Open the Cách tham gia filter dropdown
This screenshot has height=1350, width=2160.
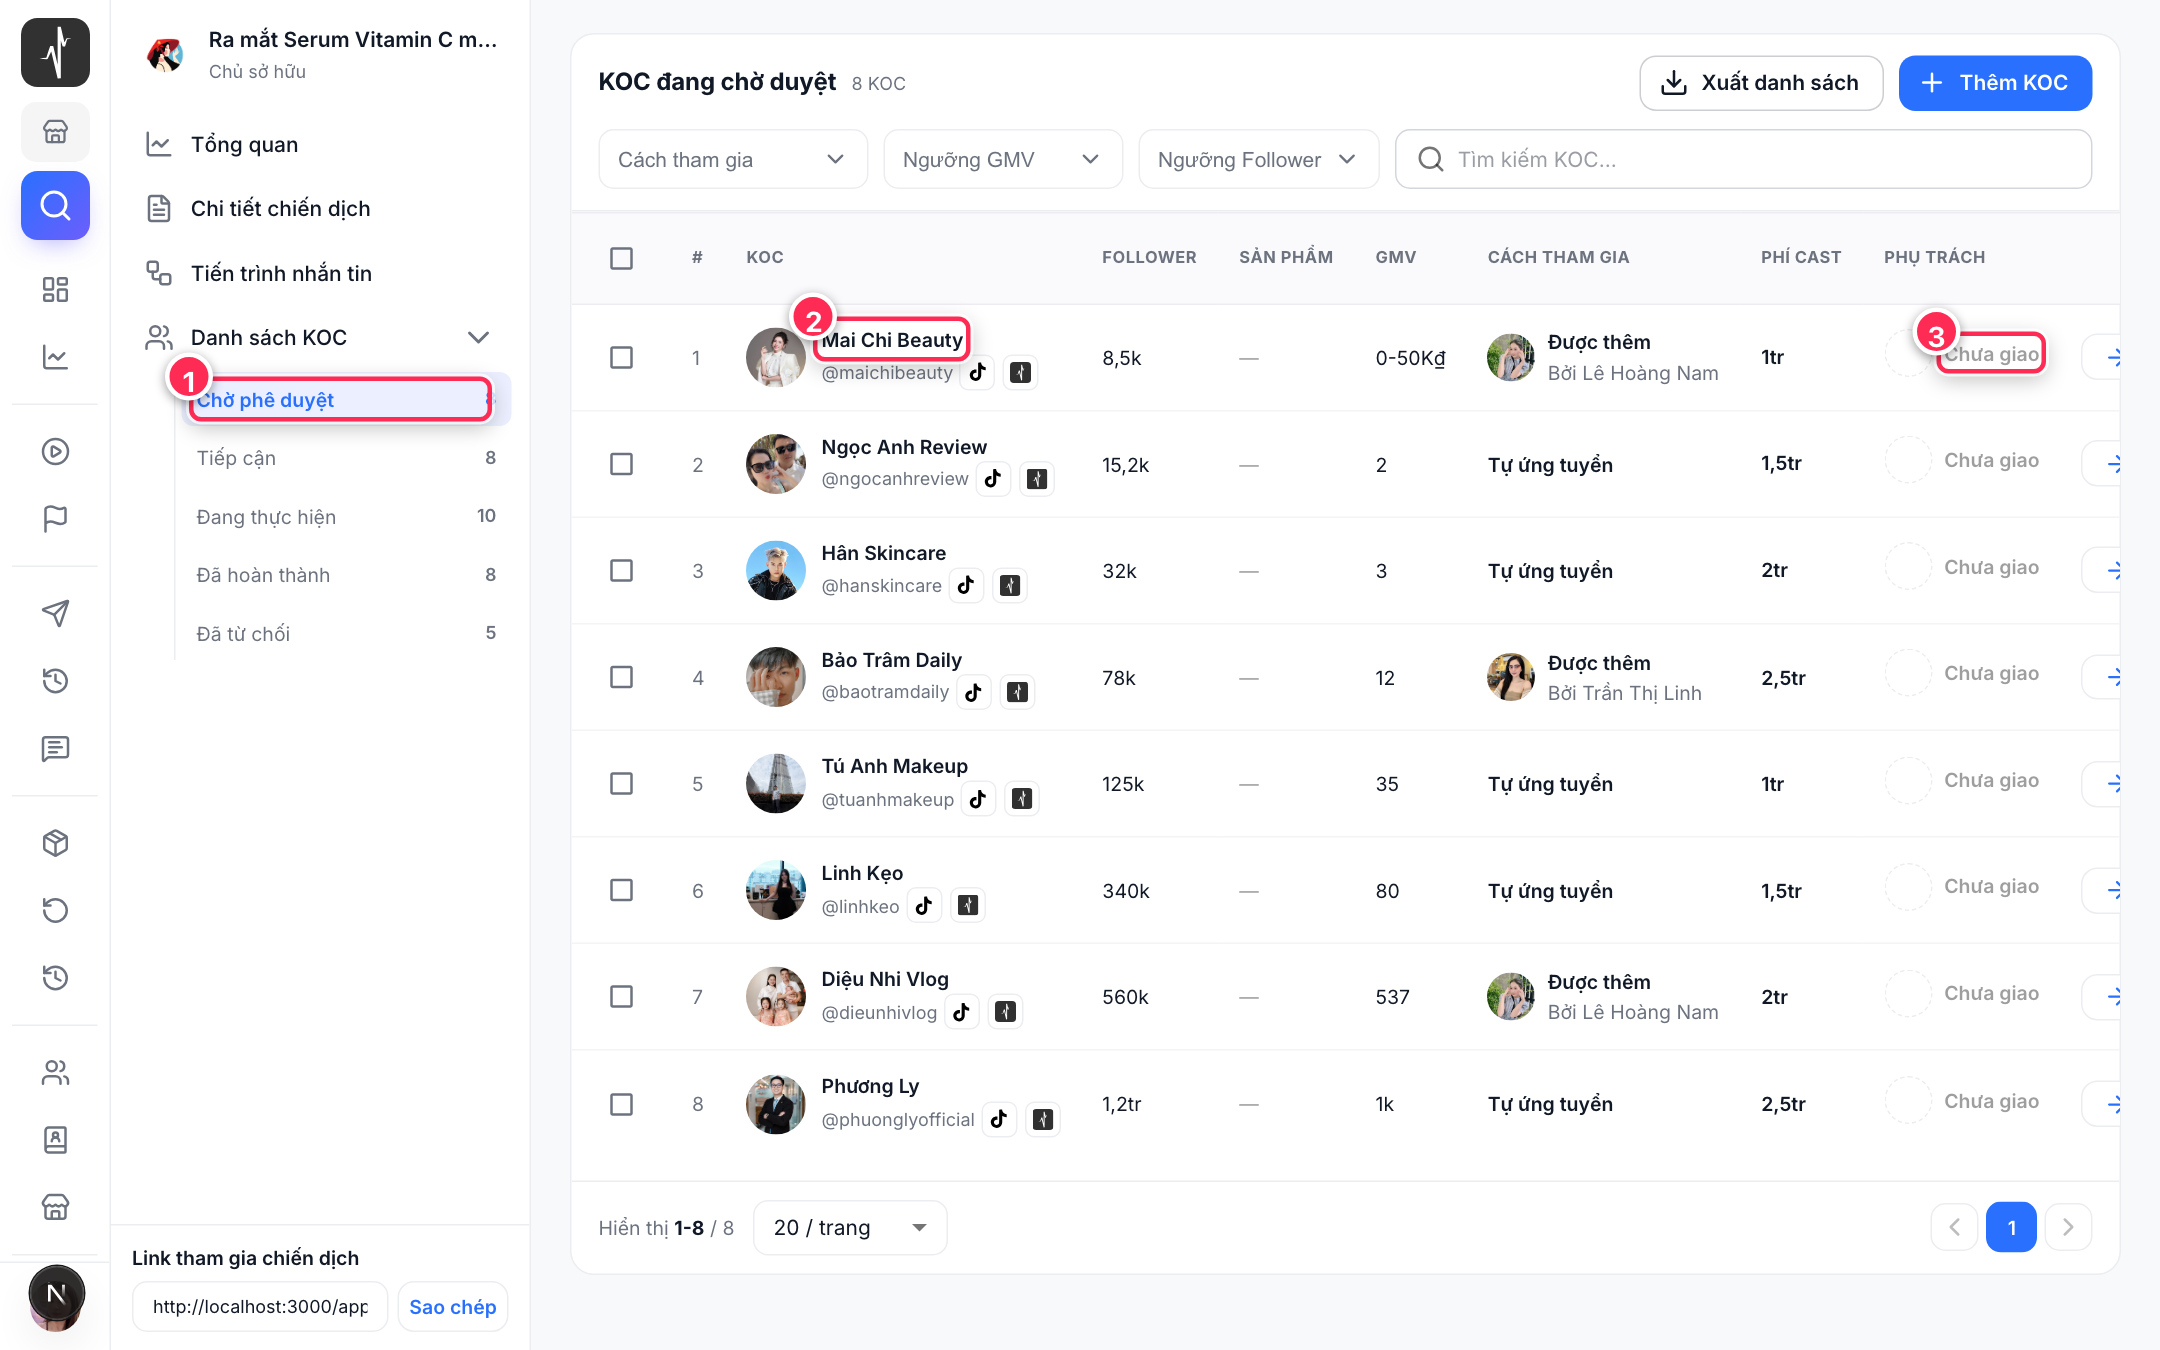coord(733,160)
